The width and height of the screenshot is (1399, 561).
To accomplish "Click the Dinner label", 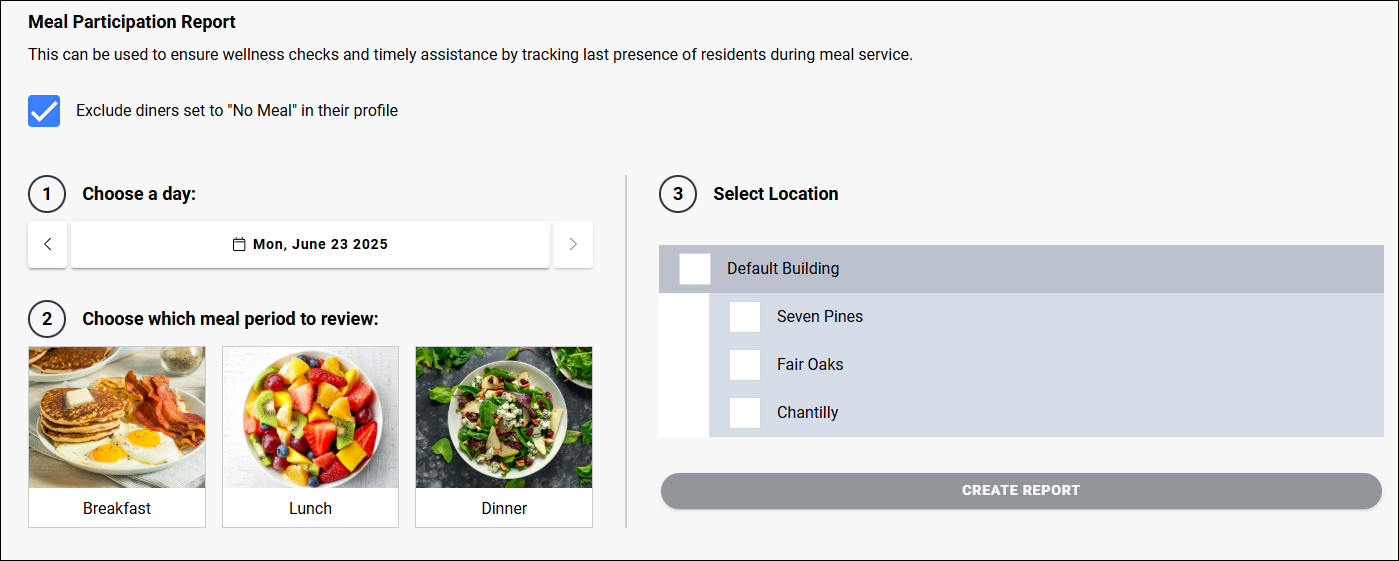I will (504, 508).
